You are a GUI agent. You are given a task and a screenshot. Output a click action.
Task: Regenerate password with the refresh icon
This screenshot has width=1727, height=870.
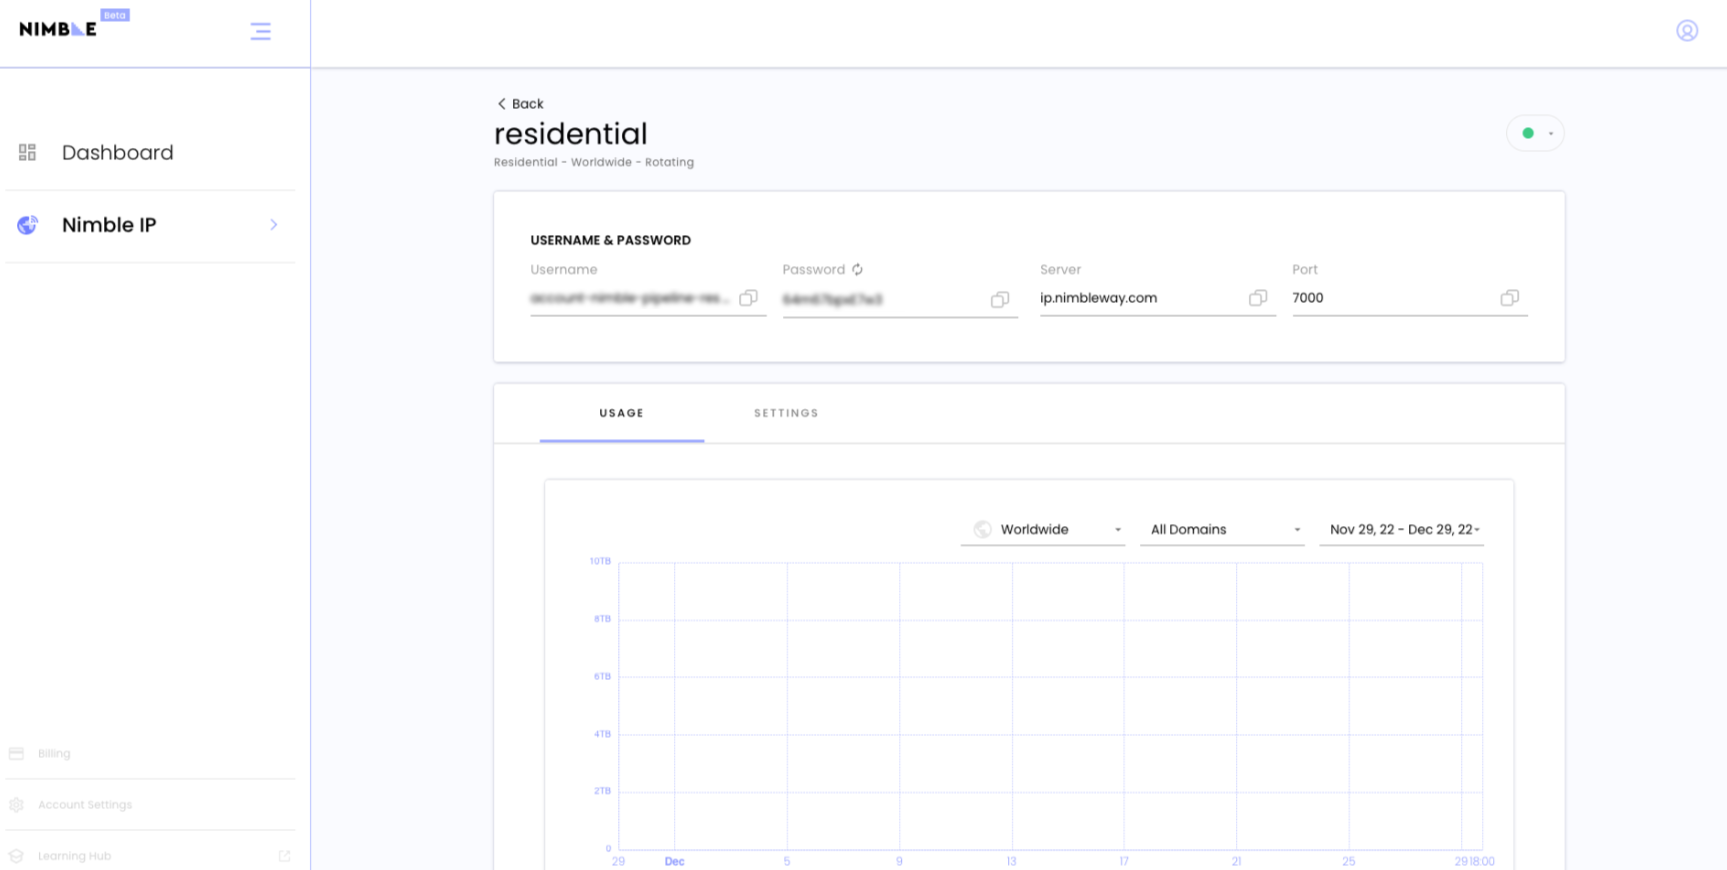tap(858, 270)
